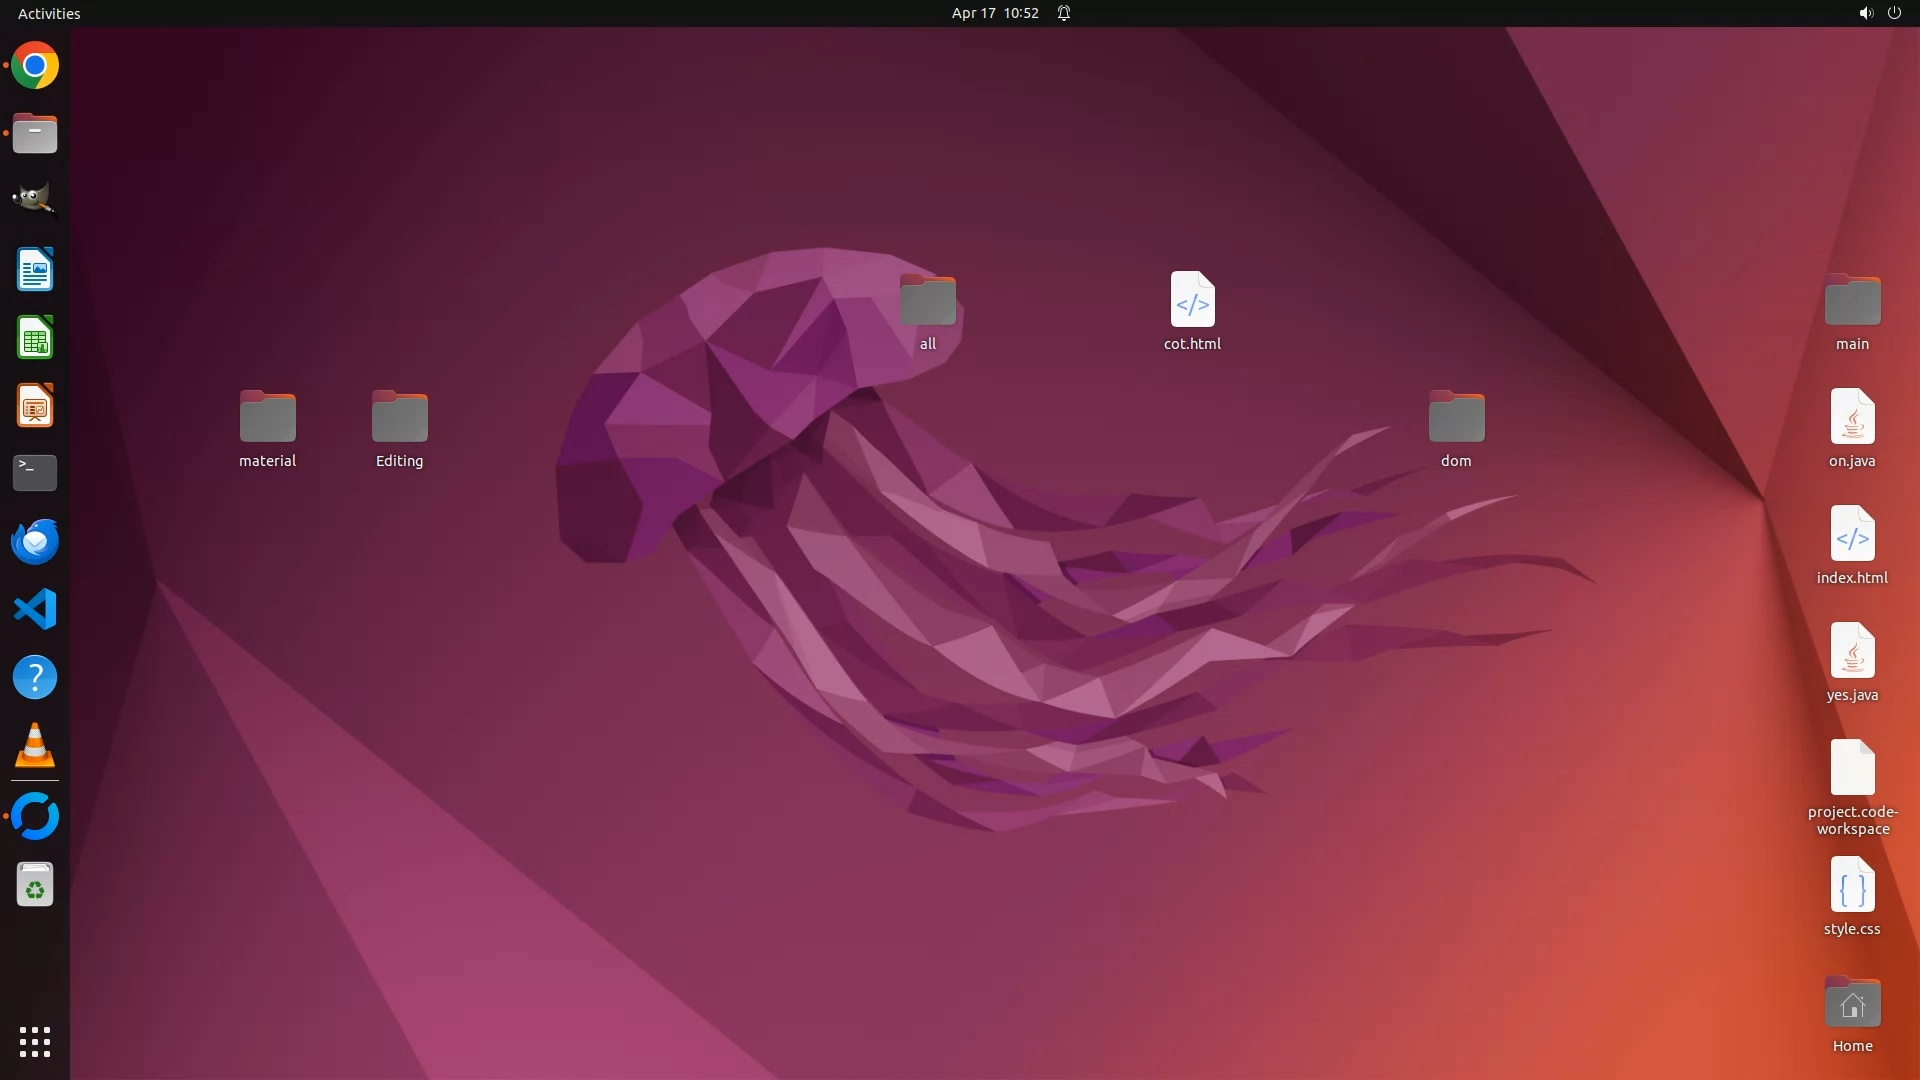The width and height of the screenshot is (1920, 1080).
Task: Click the volume indicator icon
Action: pyautogui.click(x=1865, y=13)
